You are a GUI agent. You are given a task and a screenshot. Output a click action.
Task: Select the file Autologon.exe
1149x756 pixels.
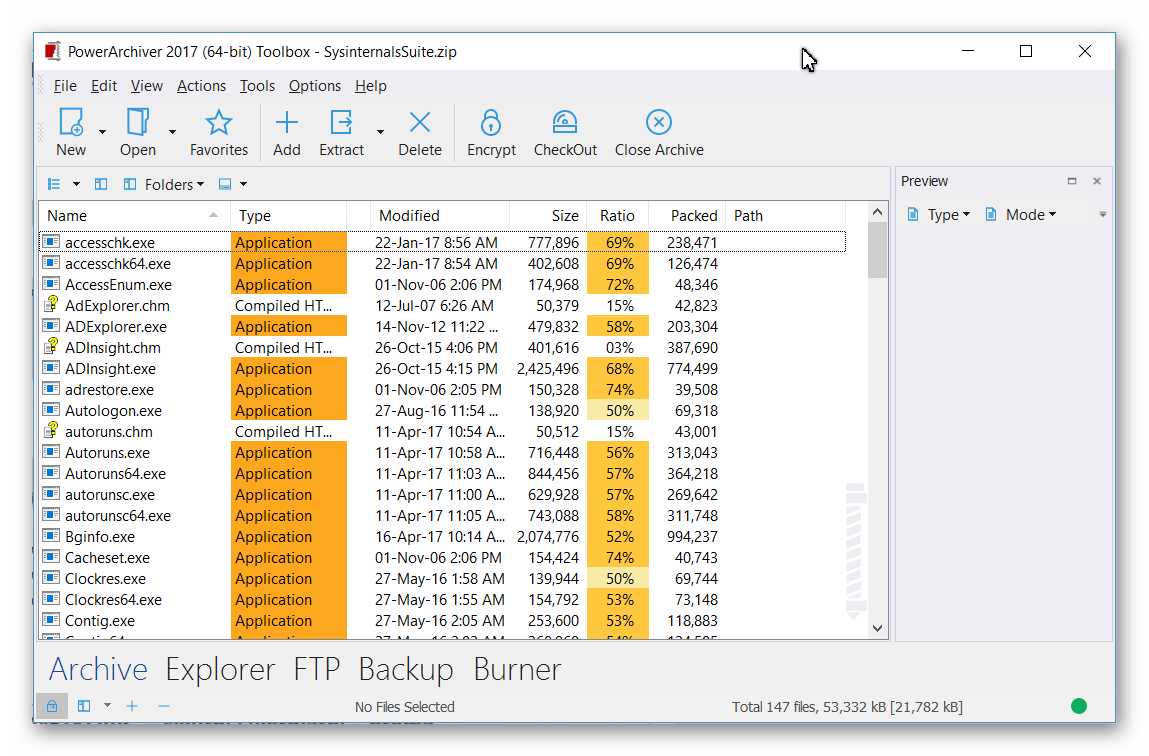(x=113, y=410)
